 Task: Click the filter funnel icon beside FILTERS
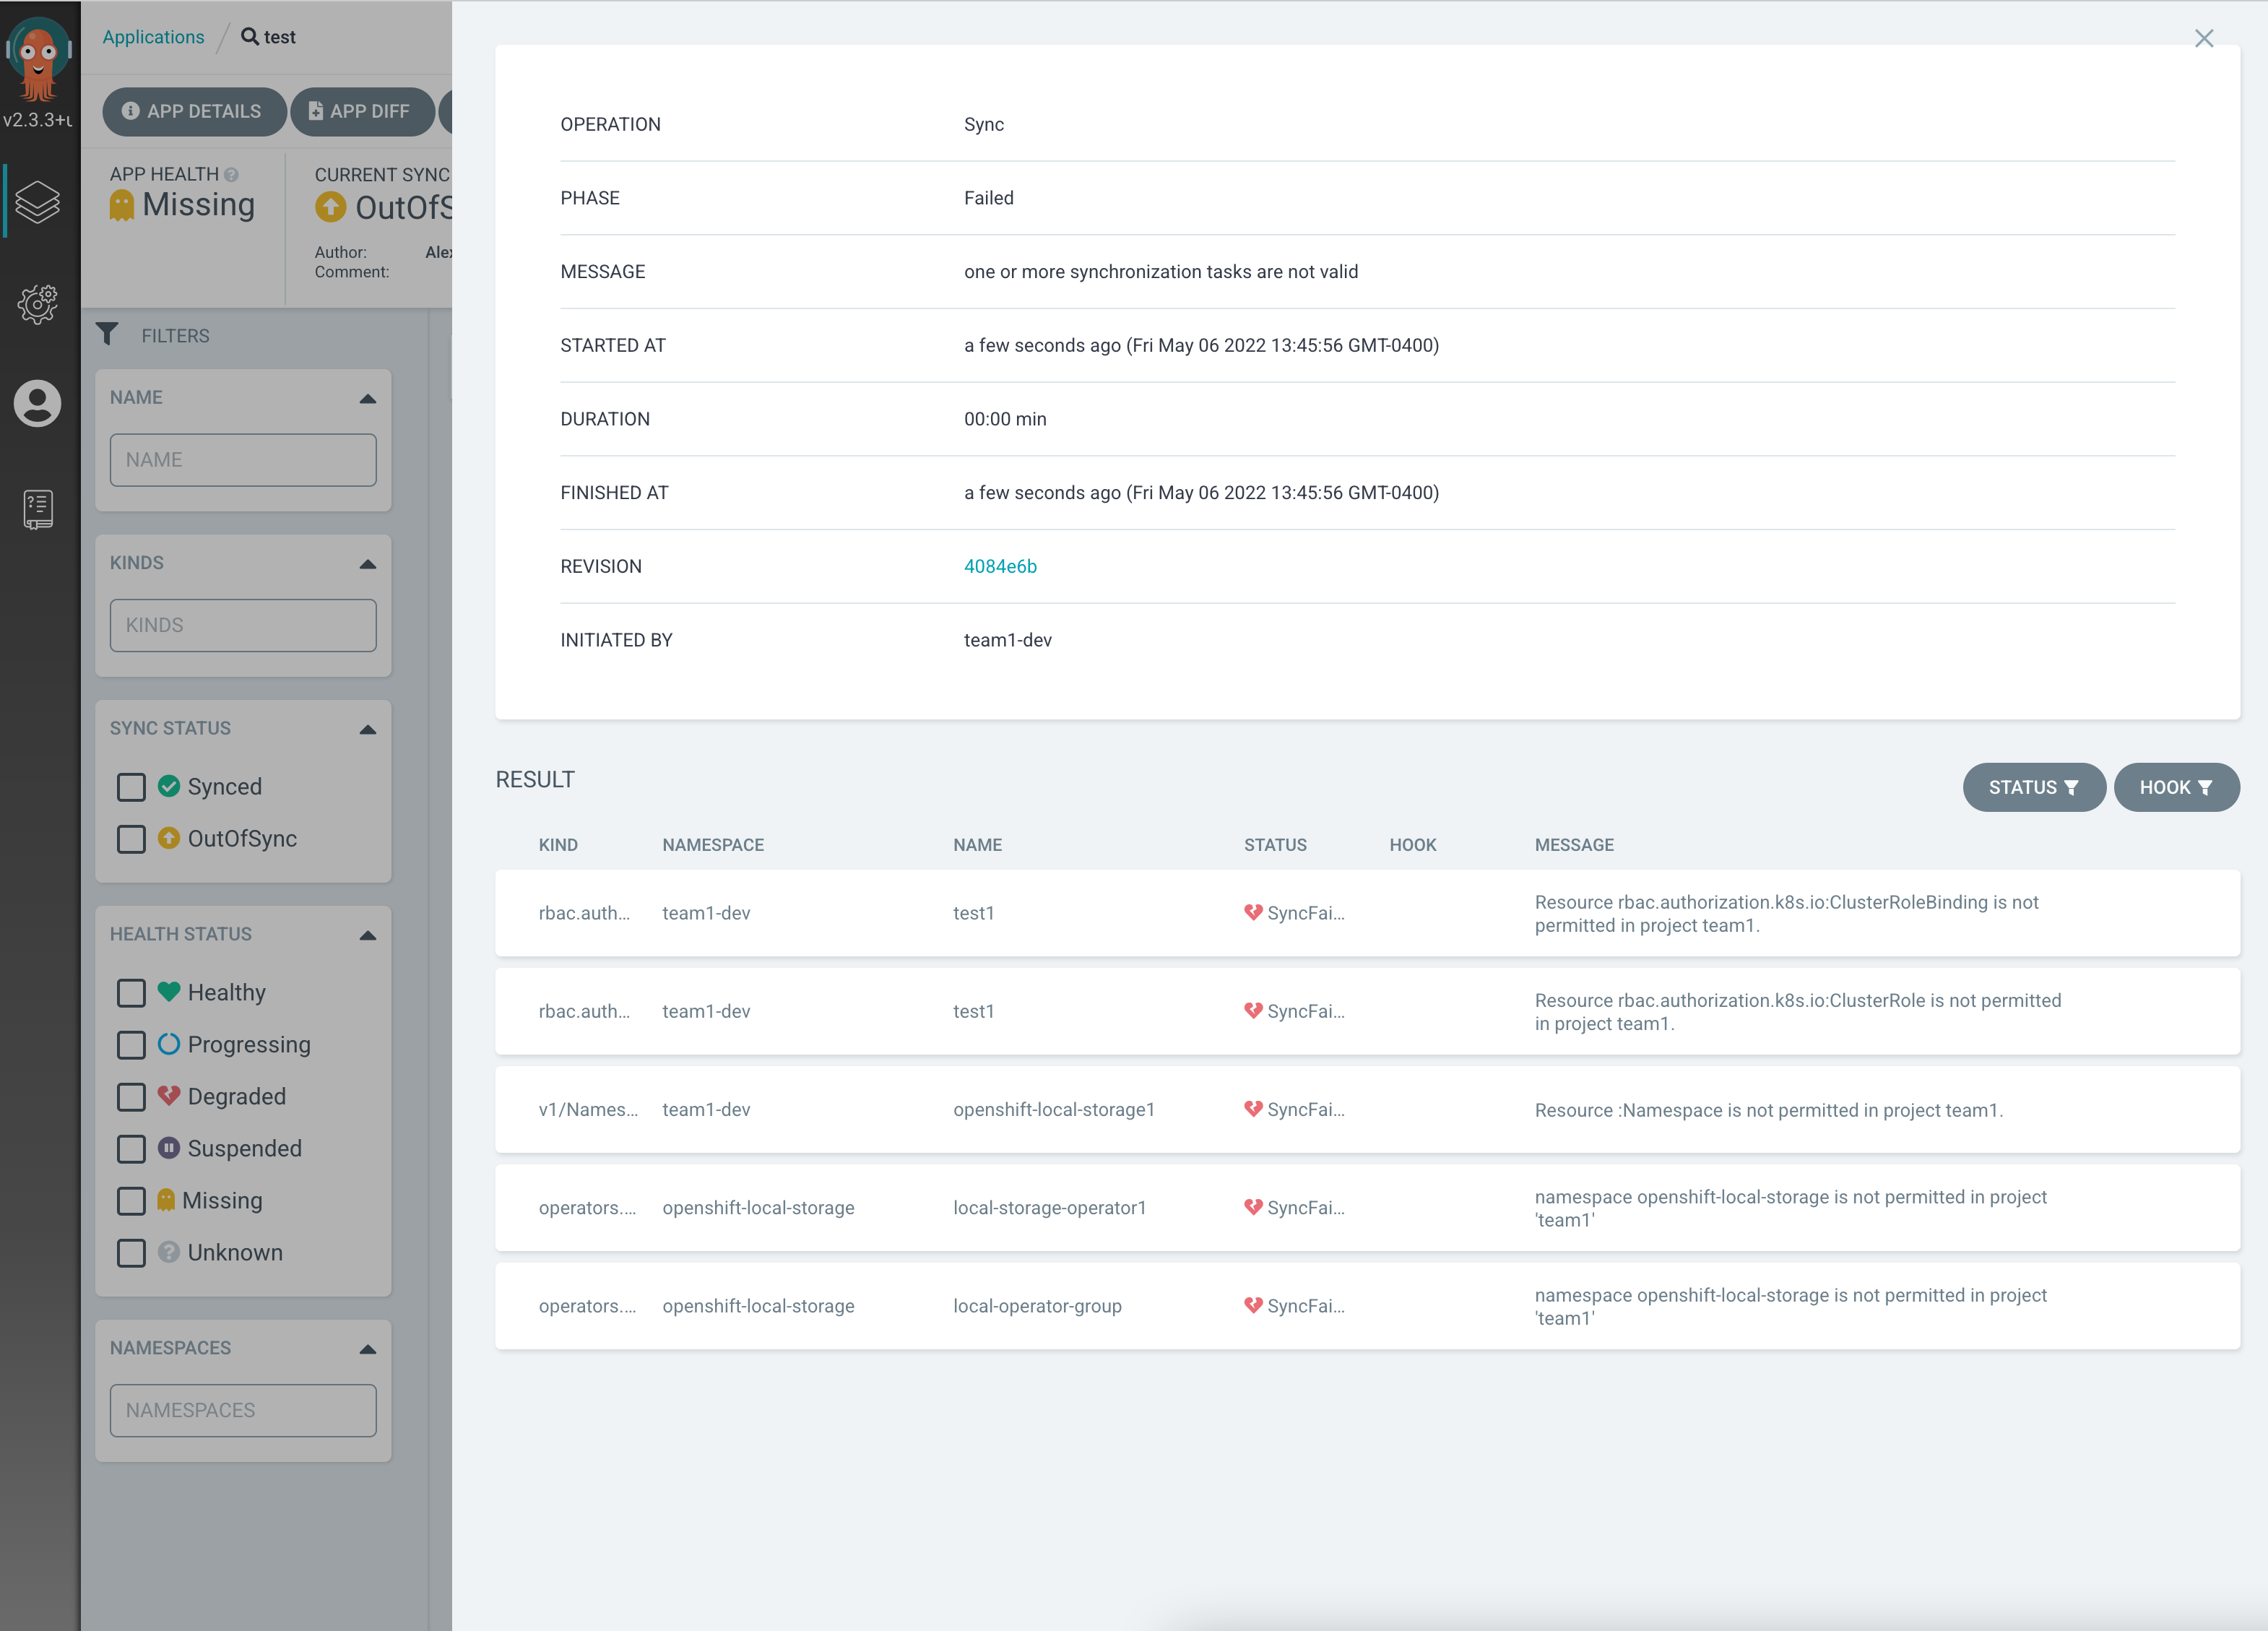pyautogui.click(x=107, y=334)
